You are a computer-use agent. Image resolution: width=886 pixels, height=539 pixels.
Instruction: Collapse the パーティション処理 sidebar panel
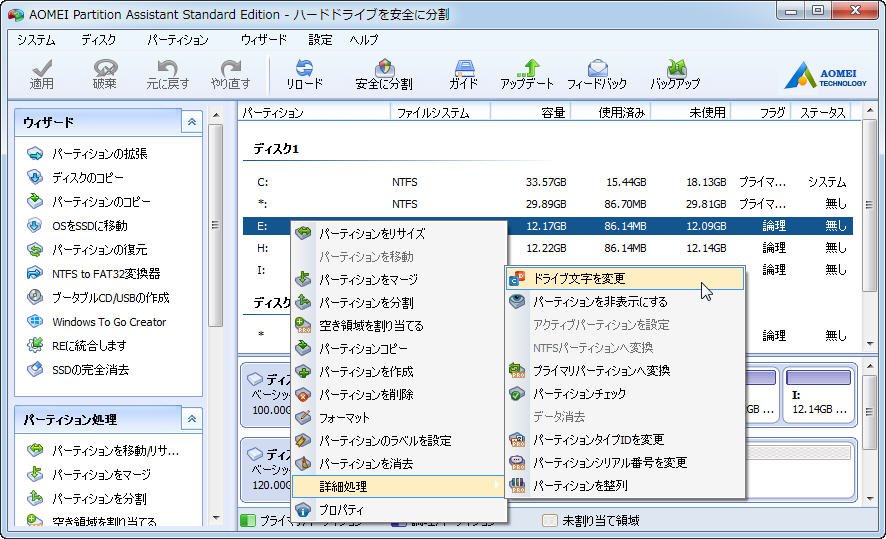tap(192, 419)
